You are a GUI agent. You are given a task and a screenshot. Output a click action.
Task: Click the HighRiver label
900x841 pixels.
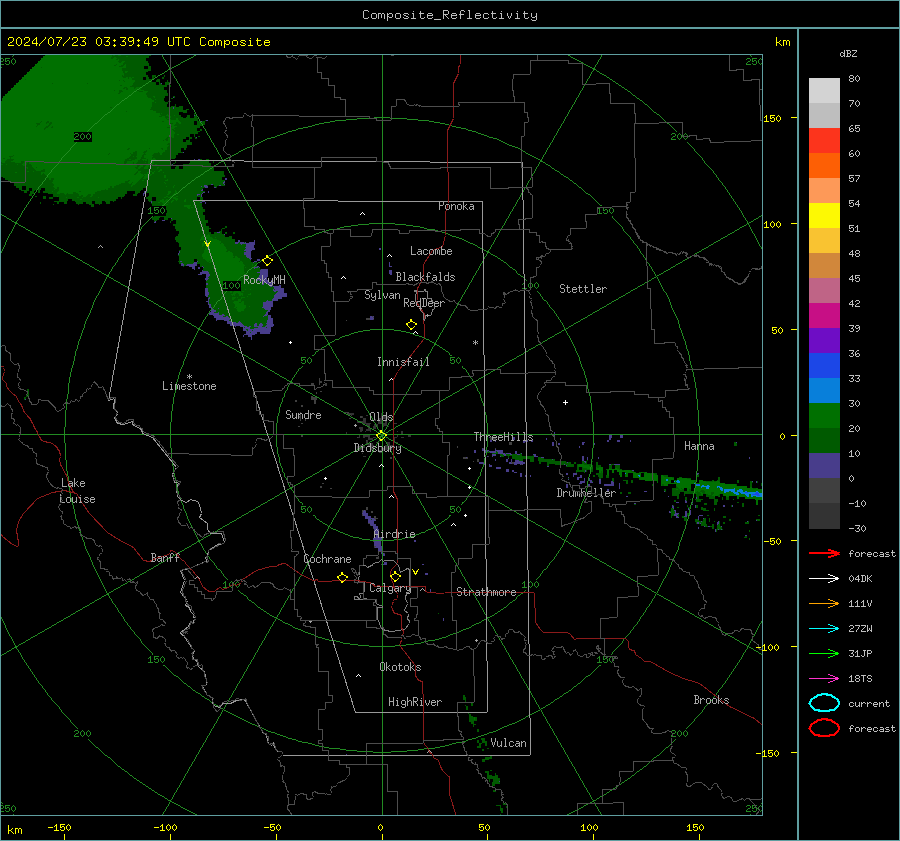click(415, 702)
